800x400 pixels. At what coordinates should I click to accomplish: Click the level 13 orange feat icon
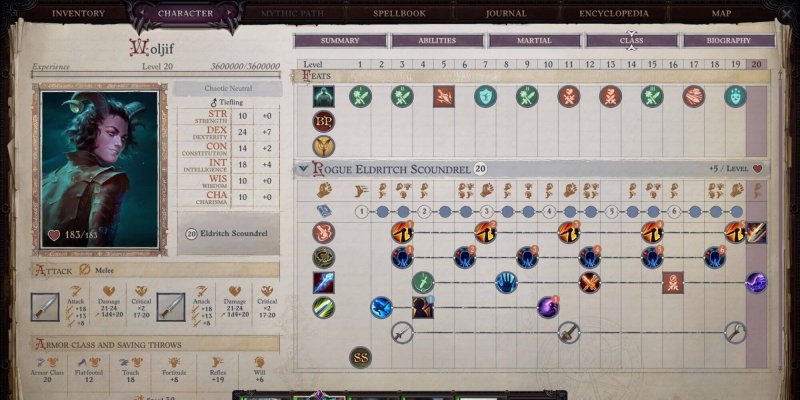pos(611,96)
